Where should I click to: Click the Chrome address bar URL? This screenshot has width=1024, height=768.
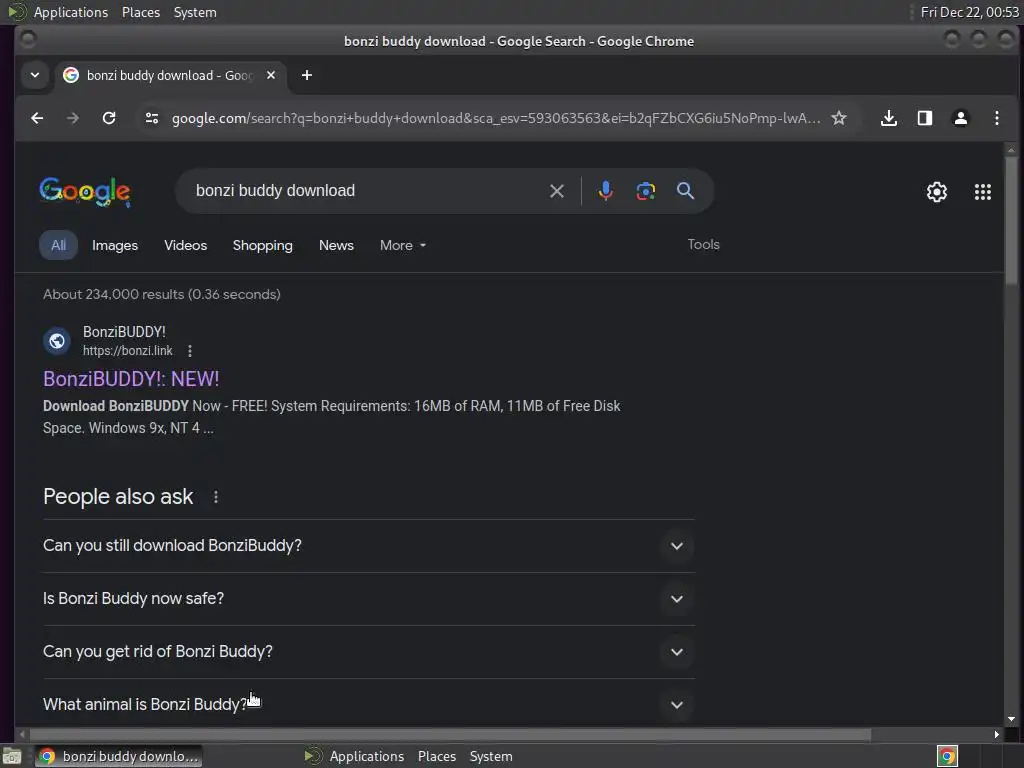click(x=496, y=118)
